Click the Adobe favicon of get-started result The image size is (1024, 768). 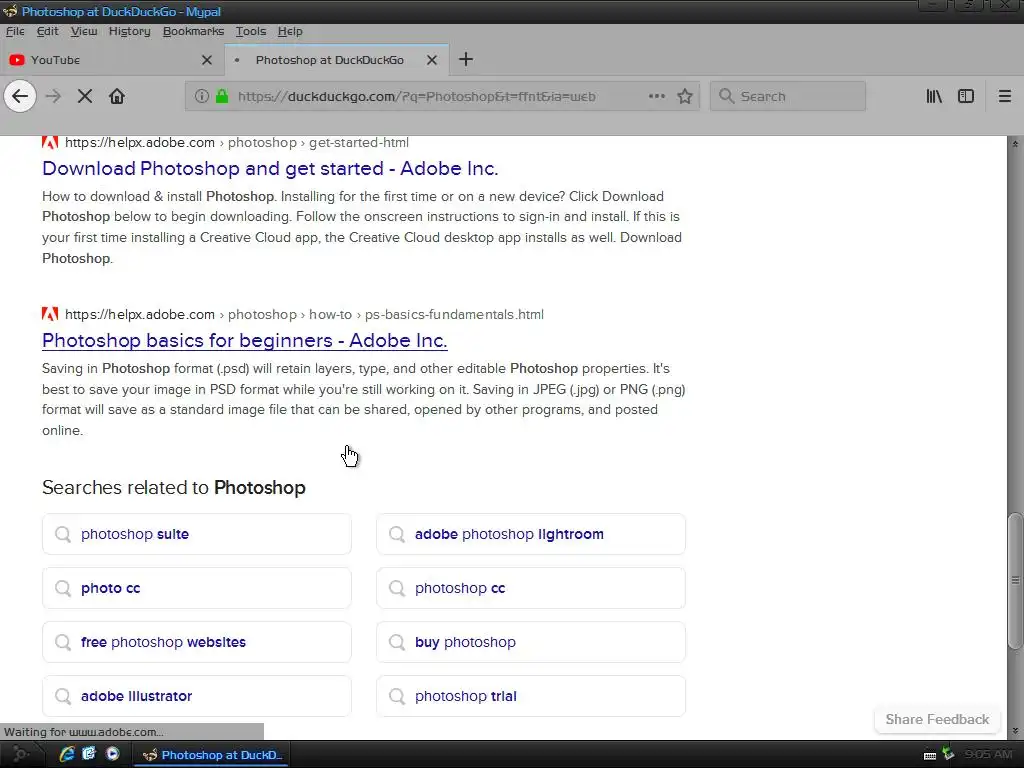click(50, 142)
